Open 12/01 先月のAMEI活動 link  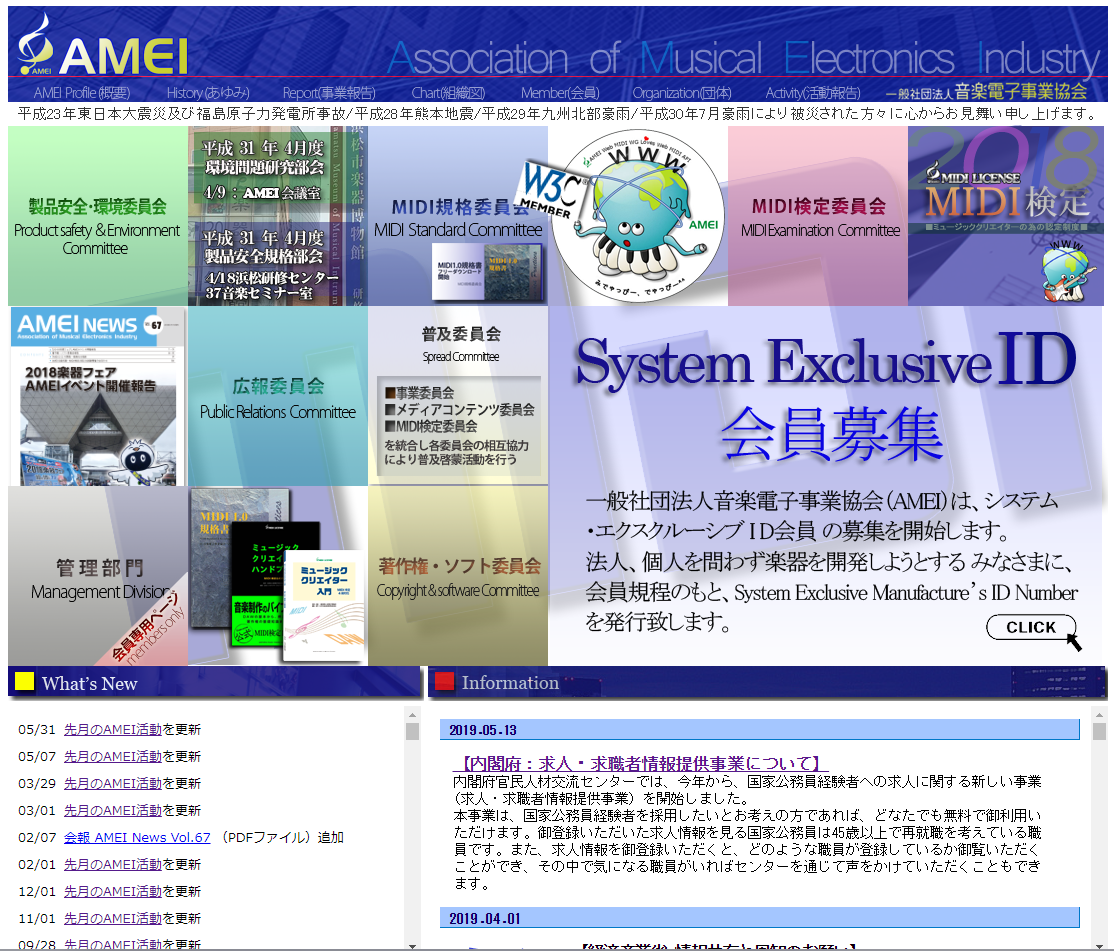tap(113, 891)
